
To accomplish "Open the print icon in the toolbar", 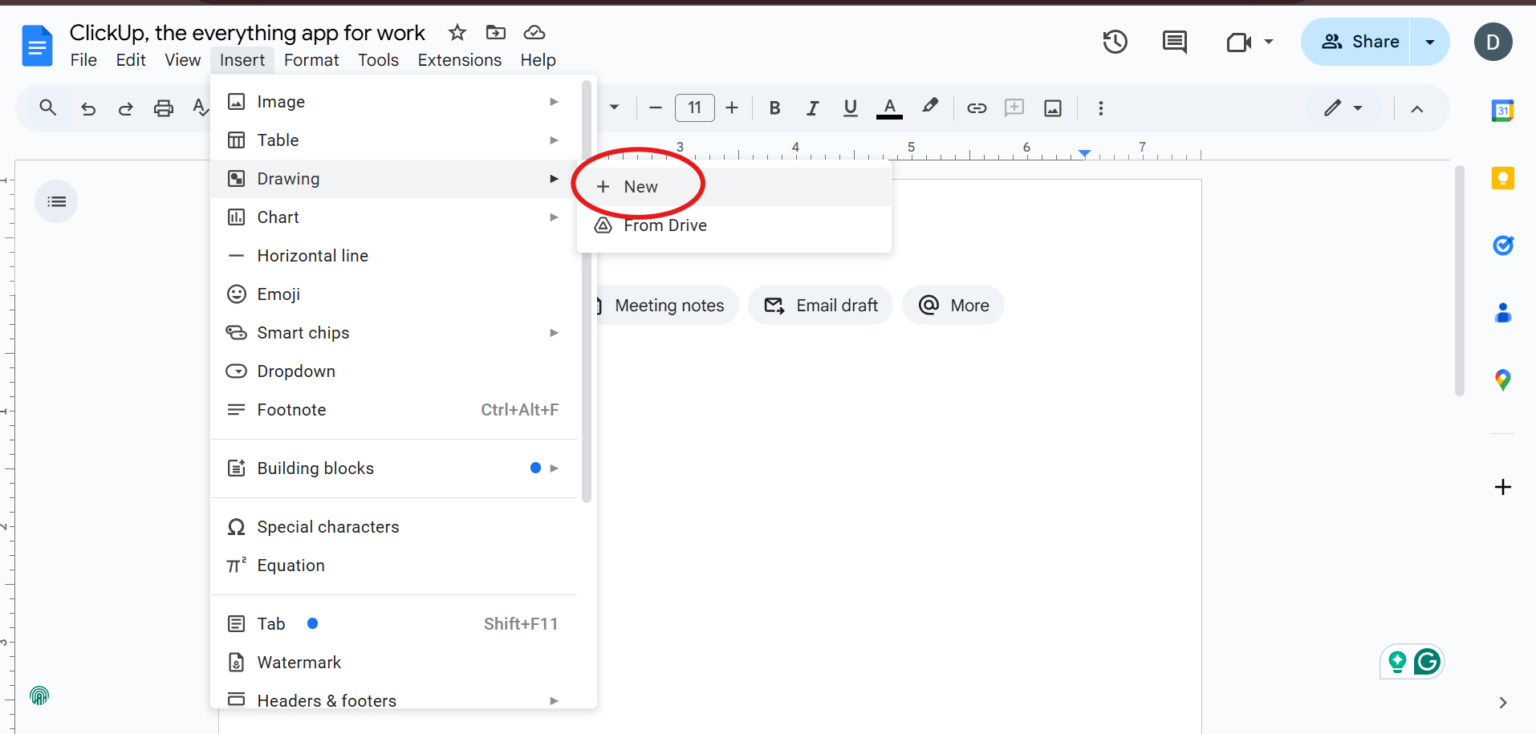I will (163, 107).
